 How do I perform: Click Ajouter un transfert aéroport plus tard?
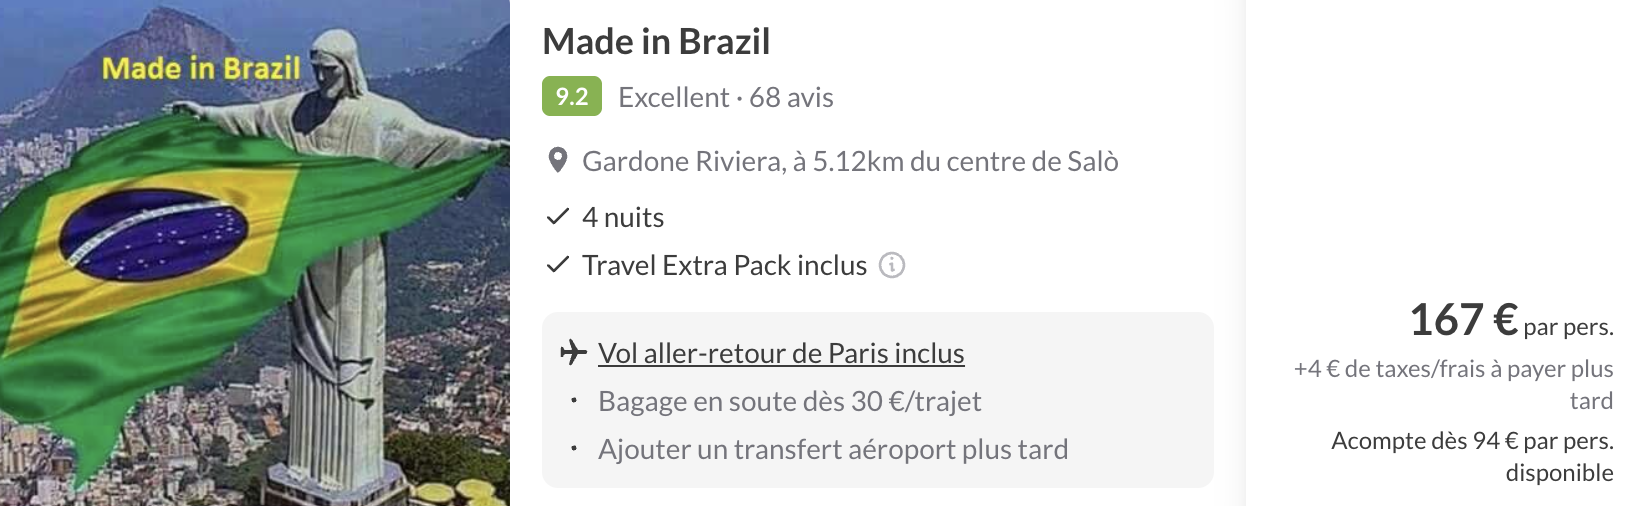click(833, 449)
